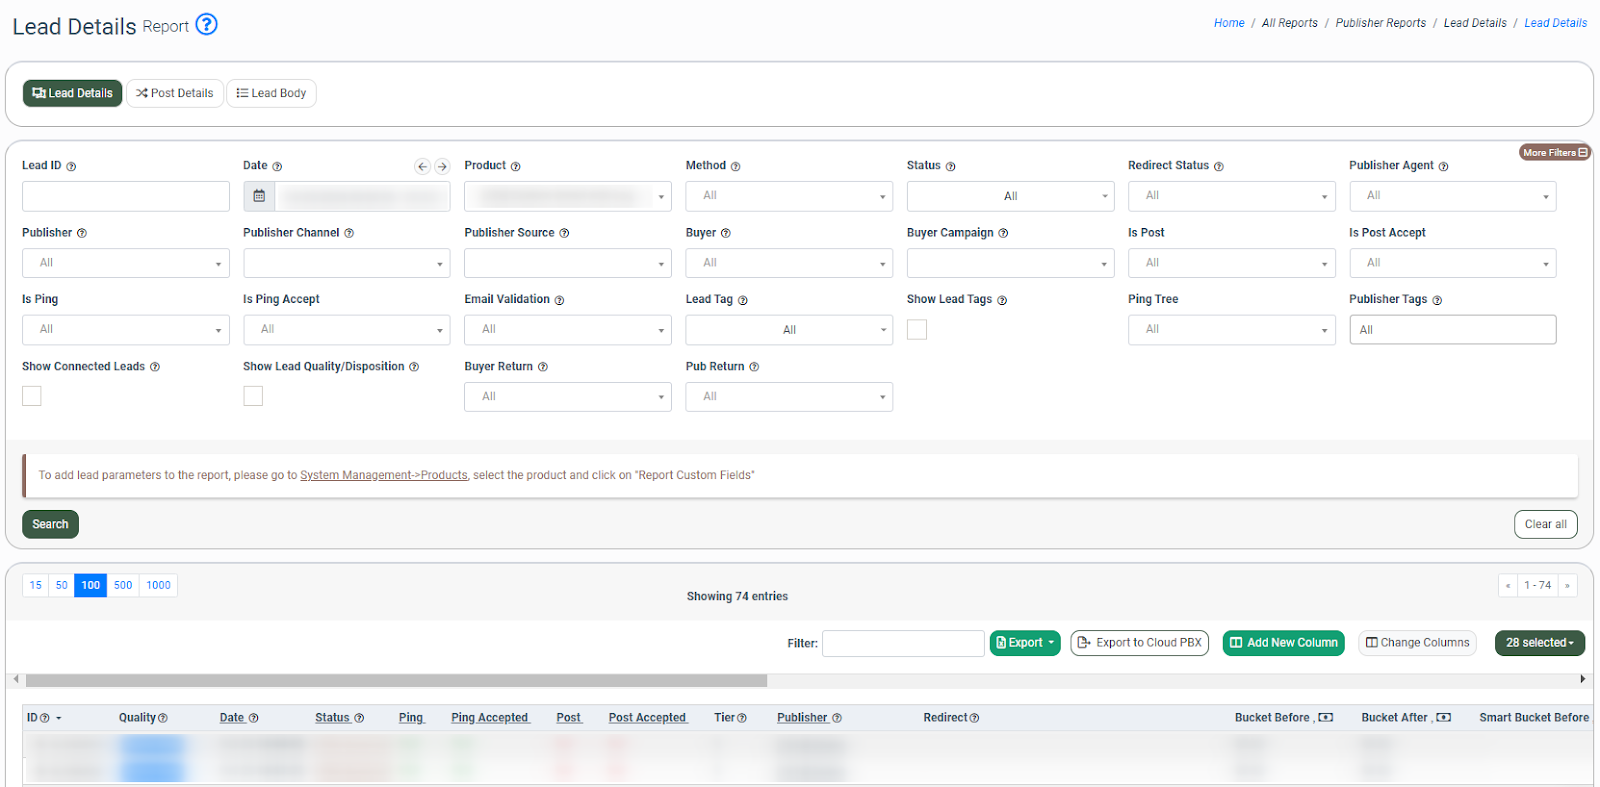Follow the System Management->Products link
1600x787 pixels.
tap(384, 475)
